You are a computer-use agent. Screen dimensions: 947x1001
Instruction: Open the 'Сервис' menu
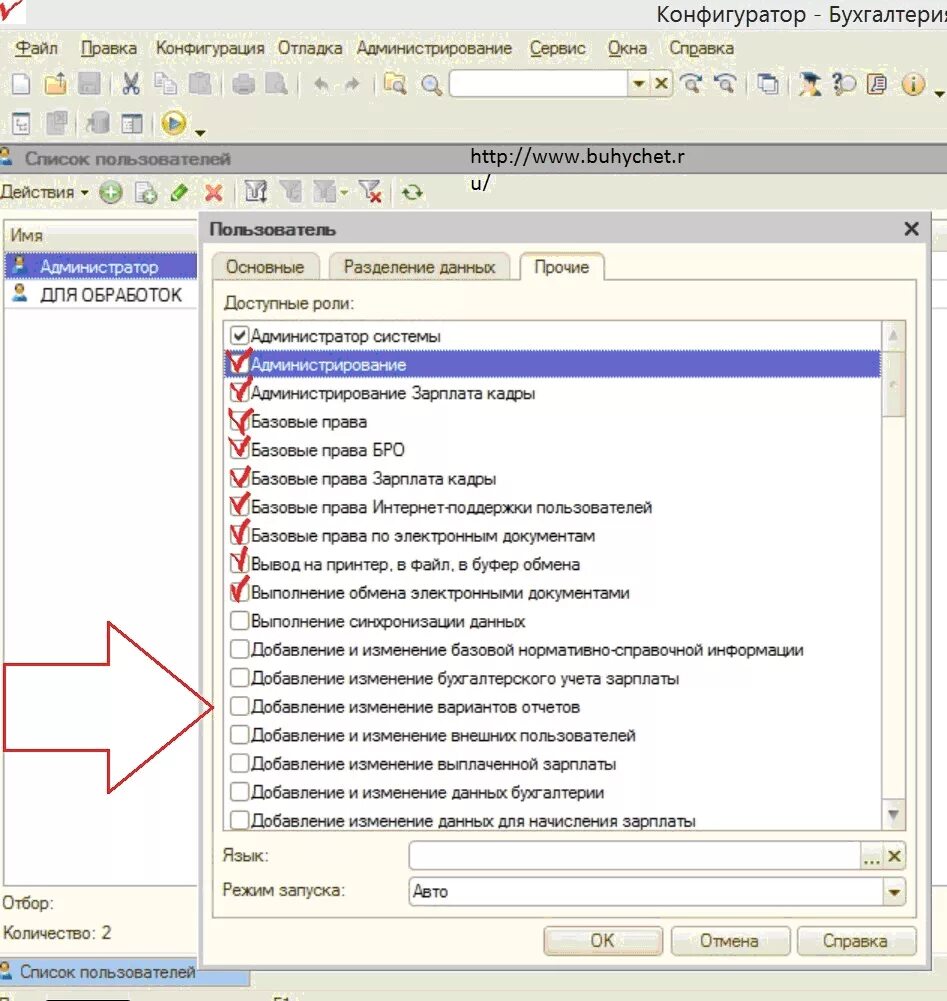(557, 48)
